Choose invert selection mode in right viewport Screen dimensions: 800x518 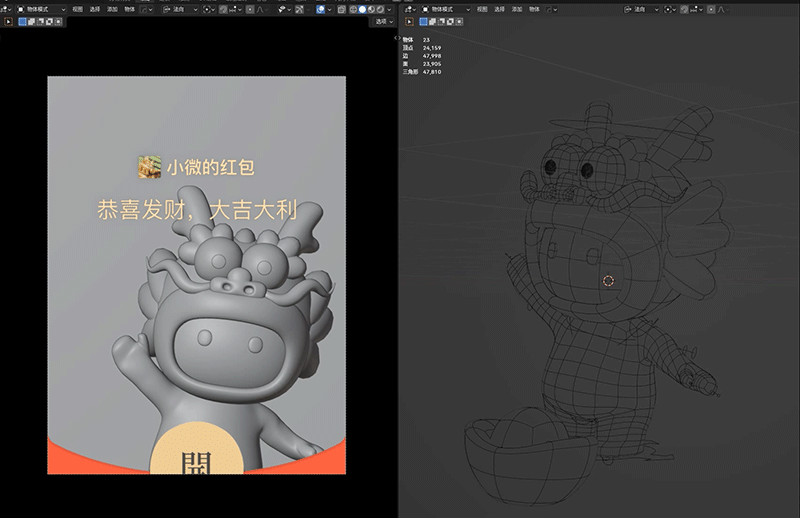(x=450, y=21)
